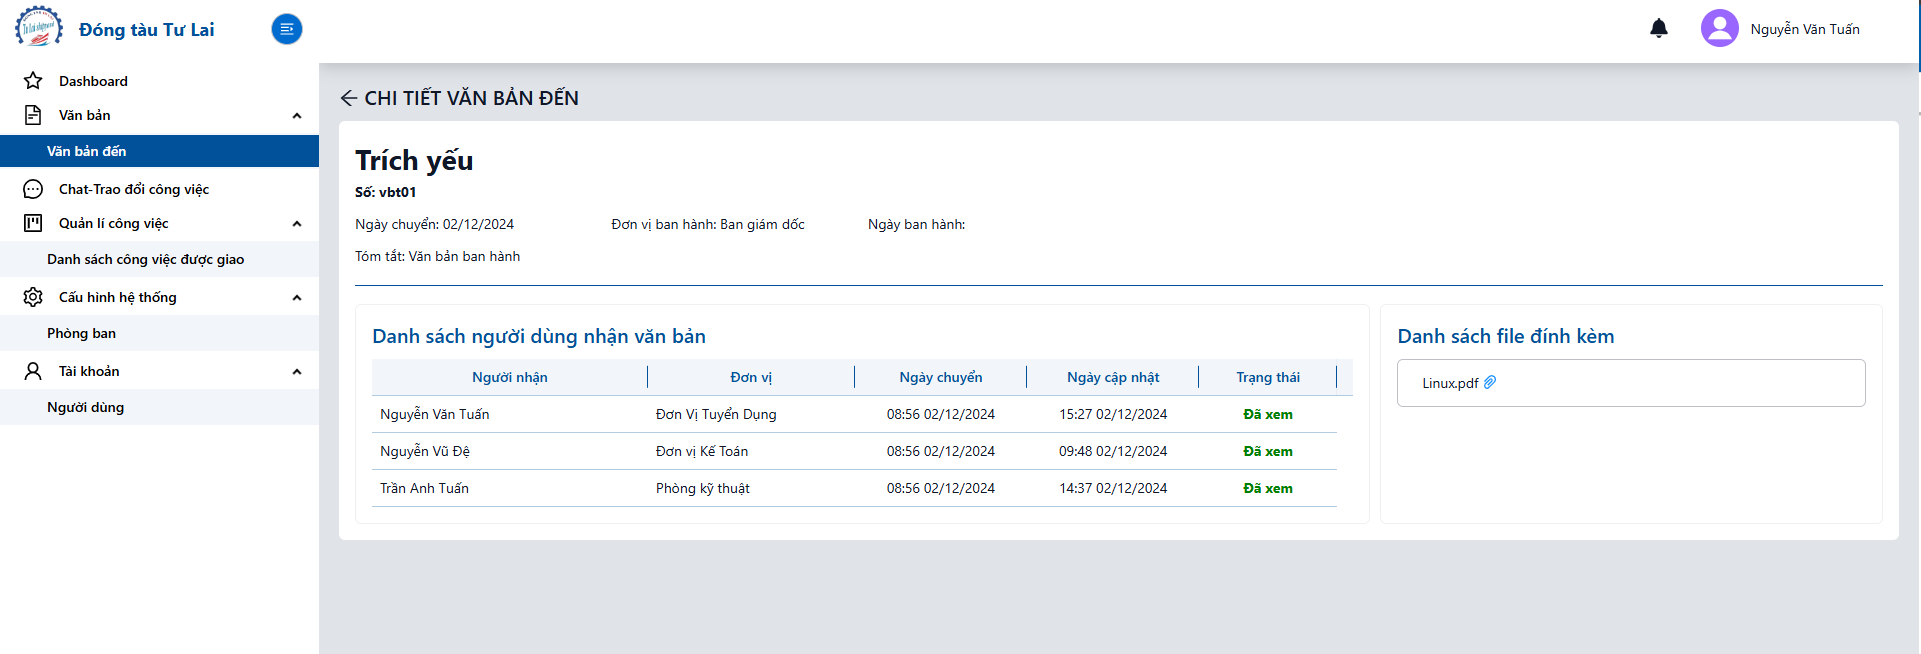Open Danh sách công việc được giao
Viewport: 1921px width, 654px height.
coord(159,259)
